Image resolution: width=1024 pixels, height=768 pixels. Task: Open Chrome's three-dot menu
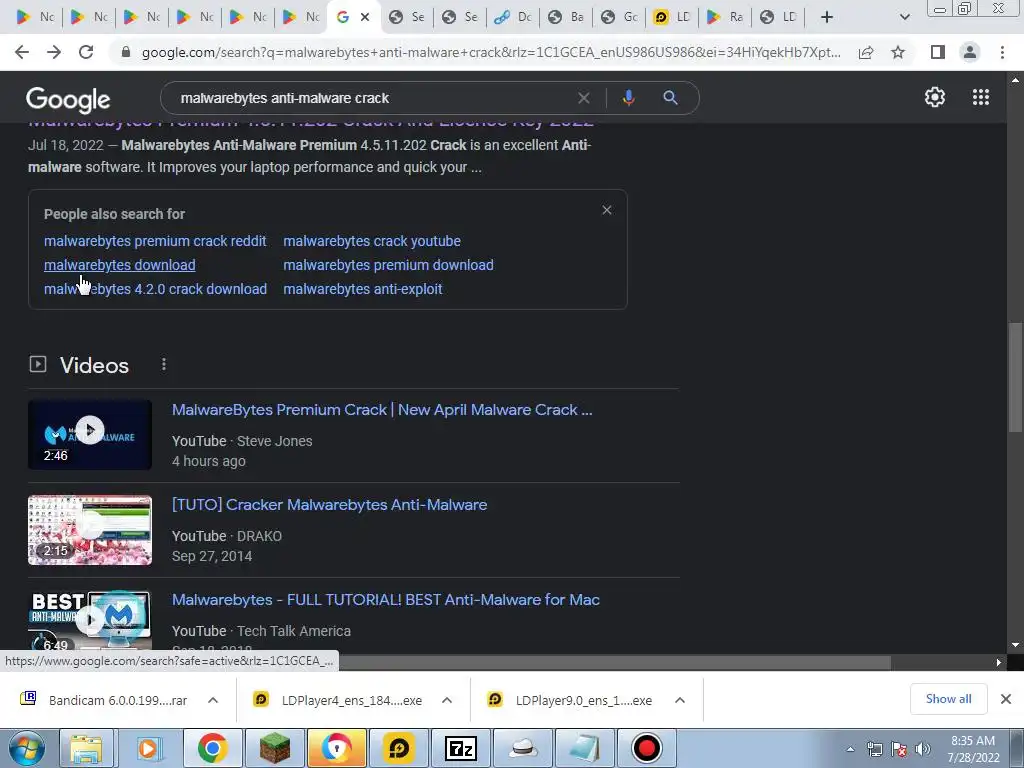click(x=1002, y=52)
